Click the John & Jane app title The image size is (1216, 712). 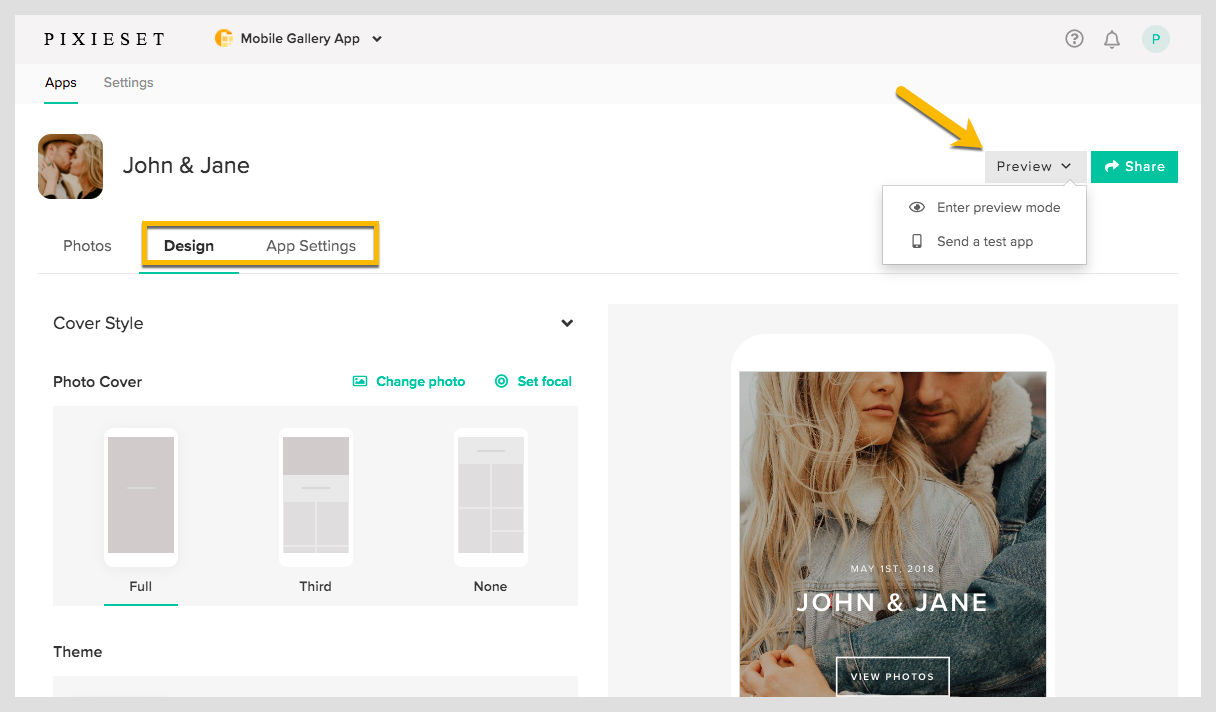186,166
